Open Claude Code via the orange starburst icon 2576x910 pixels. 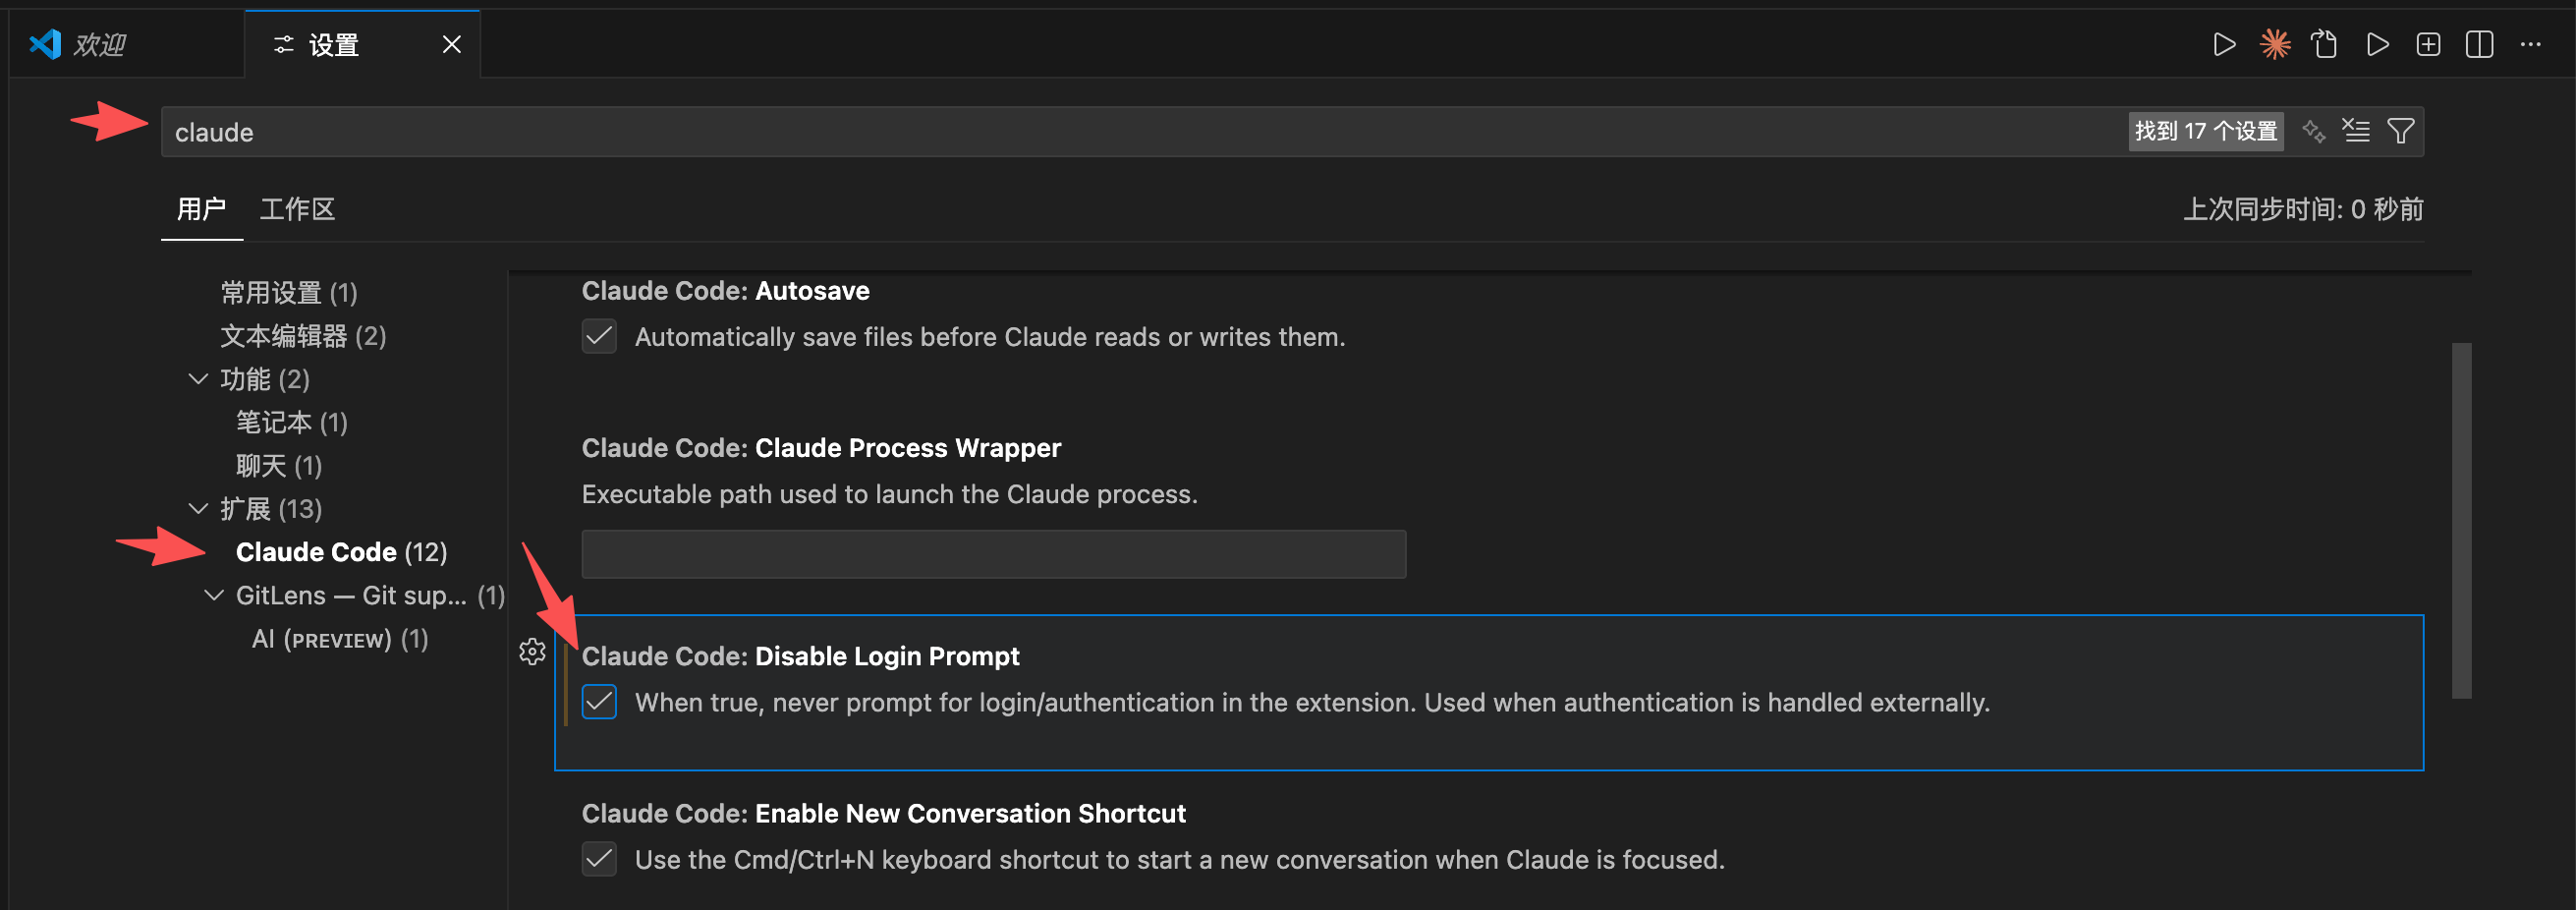[x=2274, y=44]
